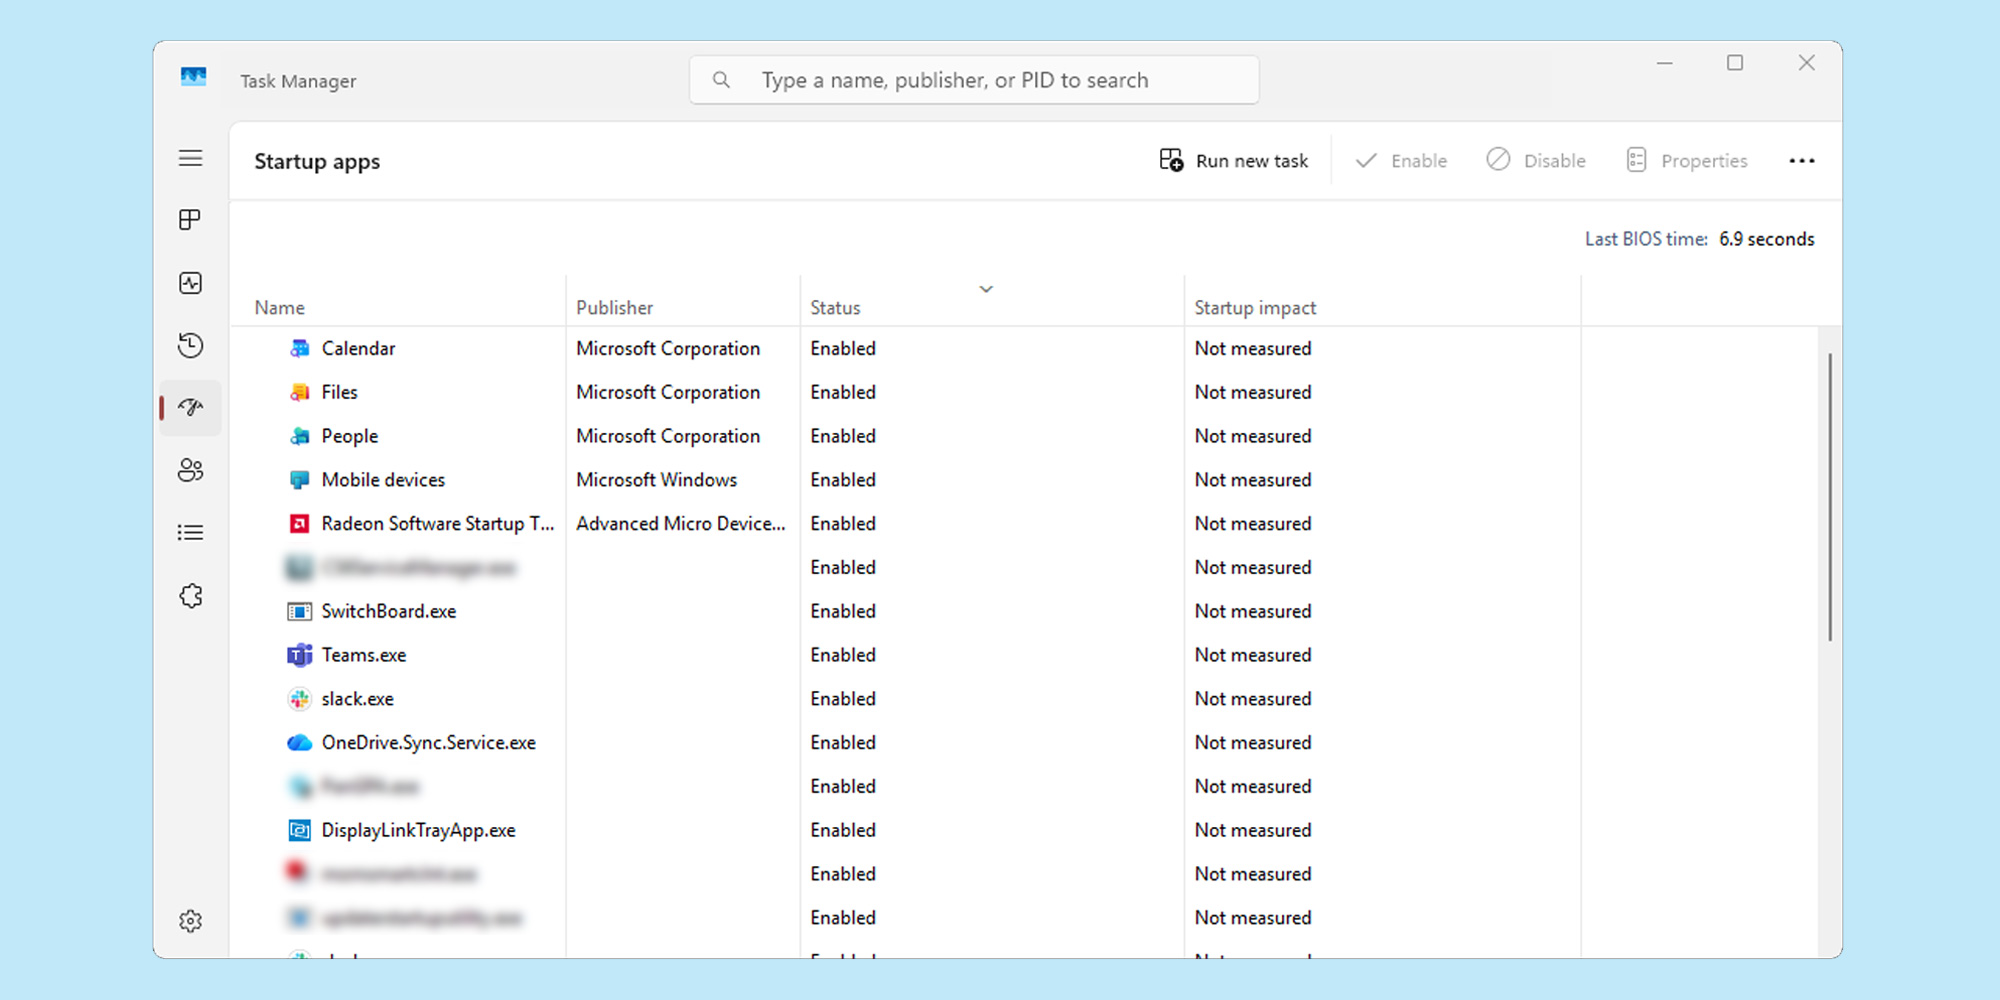Select the Calendar row name
The image size is (2000, 1000).
coord(358,349)
